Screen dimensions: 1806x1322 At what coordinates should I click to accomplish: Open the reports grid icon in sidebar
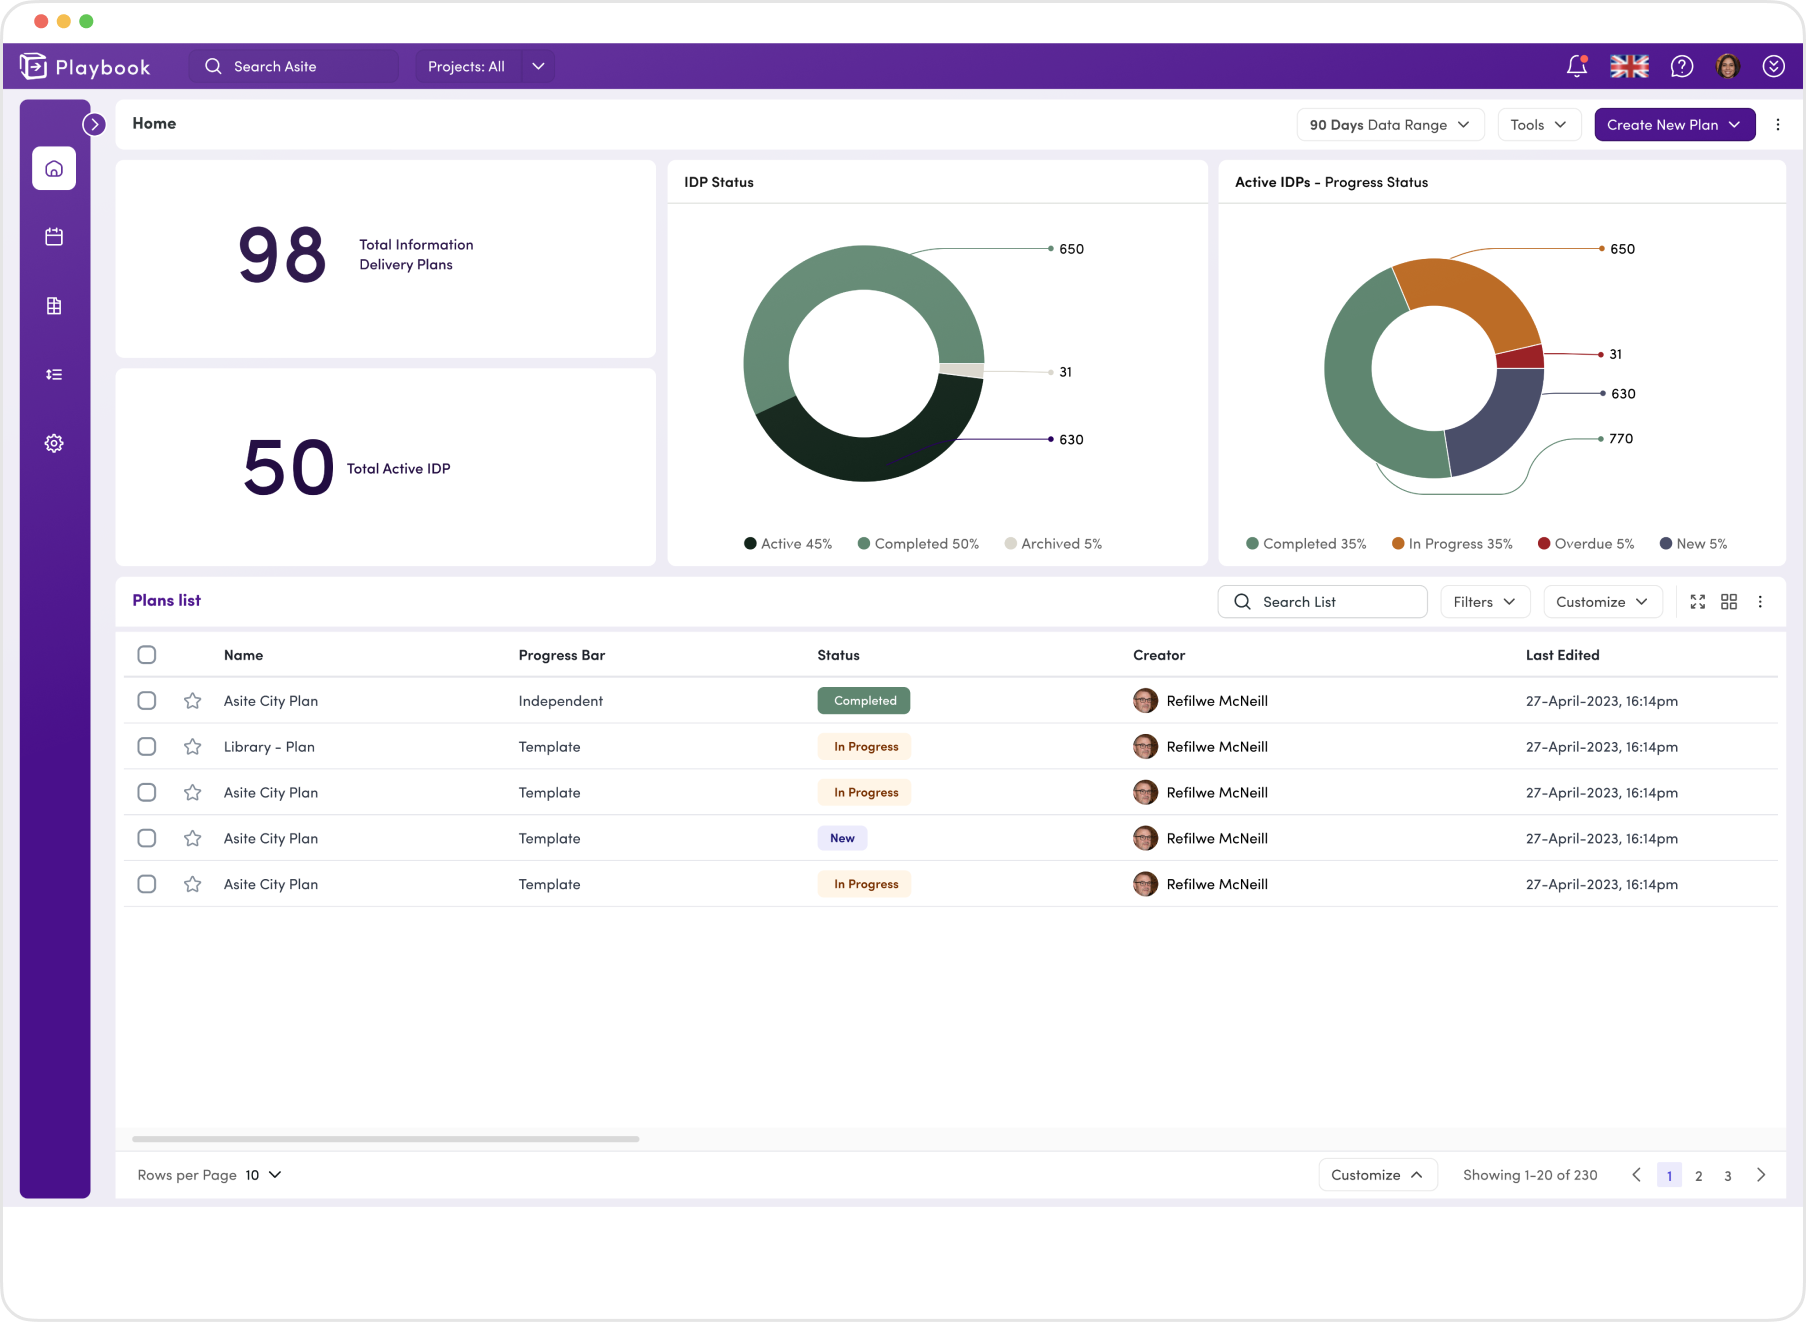[53, 305]
